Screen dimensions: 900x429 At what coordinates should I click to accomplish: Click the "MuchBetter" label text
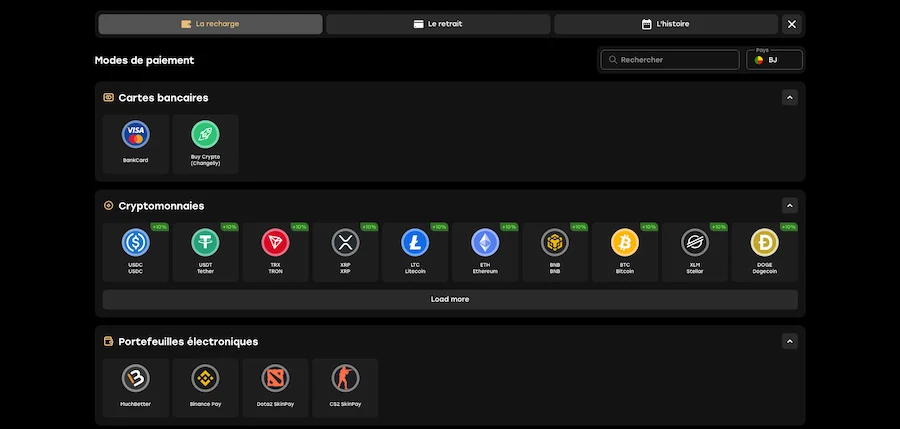tap(135, 404)
